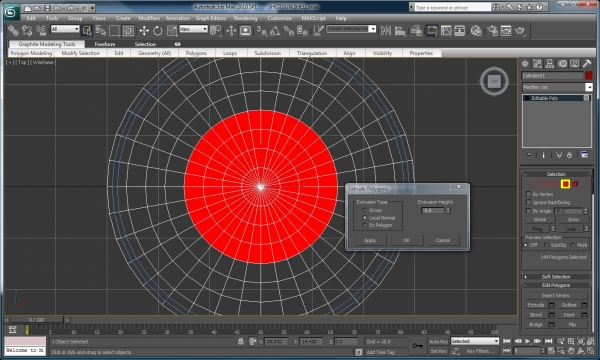Expand the Soft Selection rollout
The image size is (600, 360).
click(x=556, y=277)
